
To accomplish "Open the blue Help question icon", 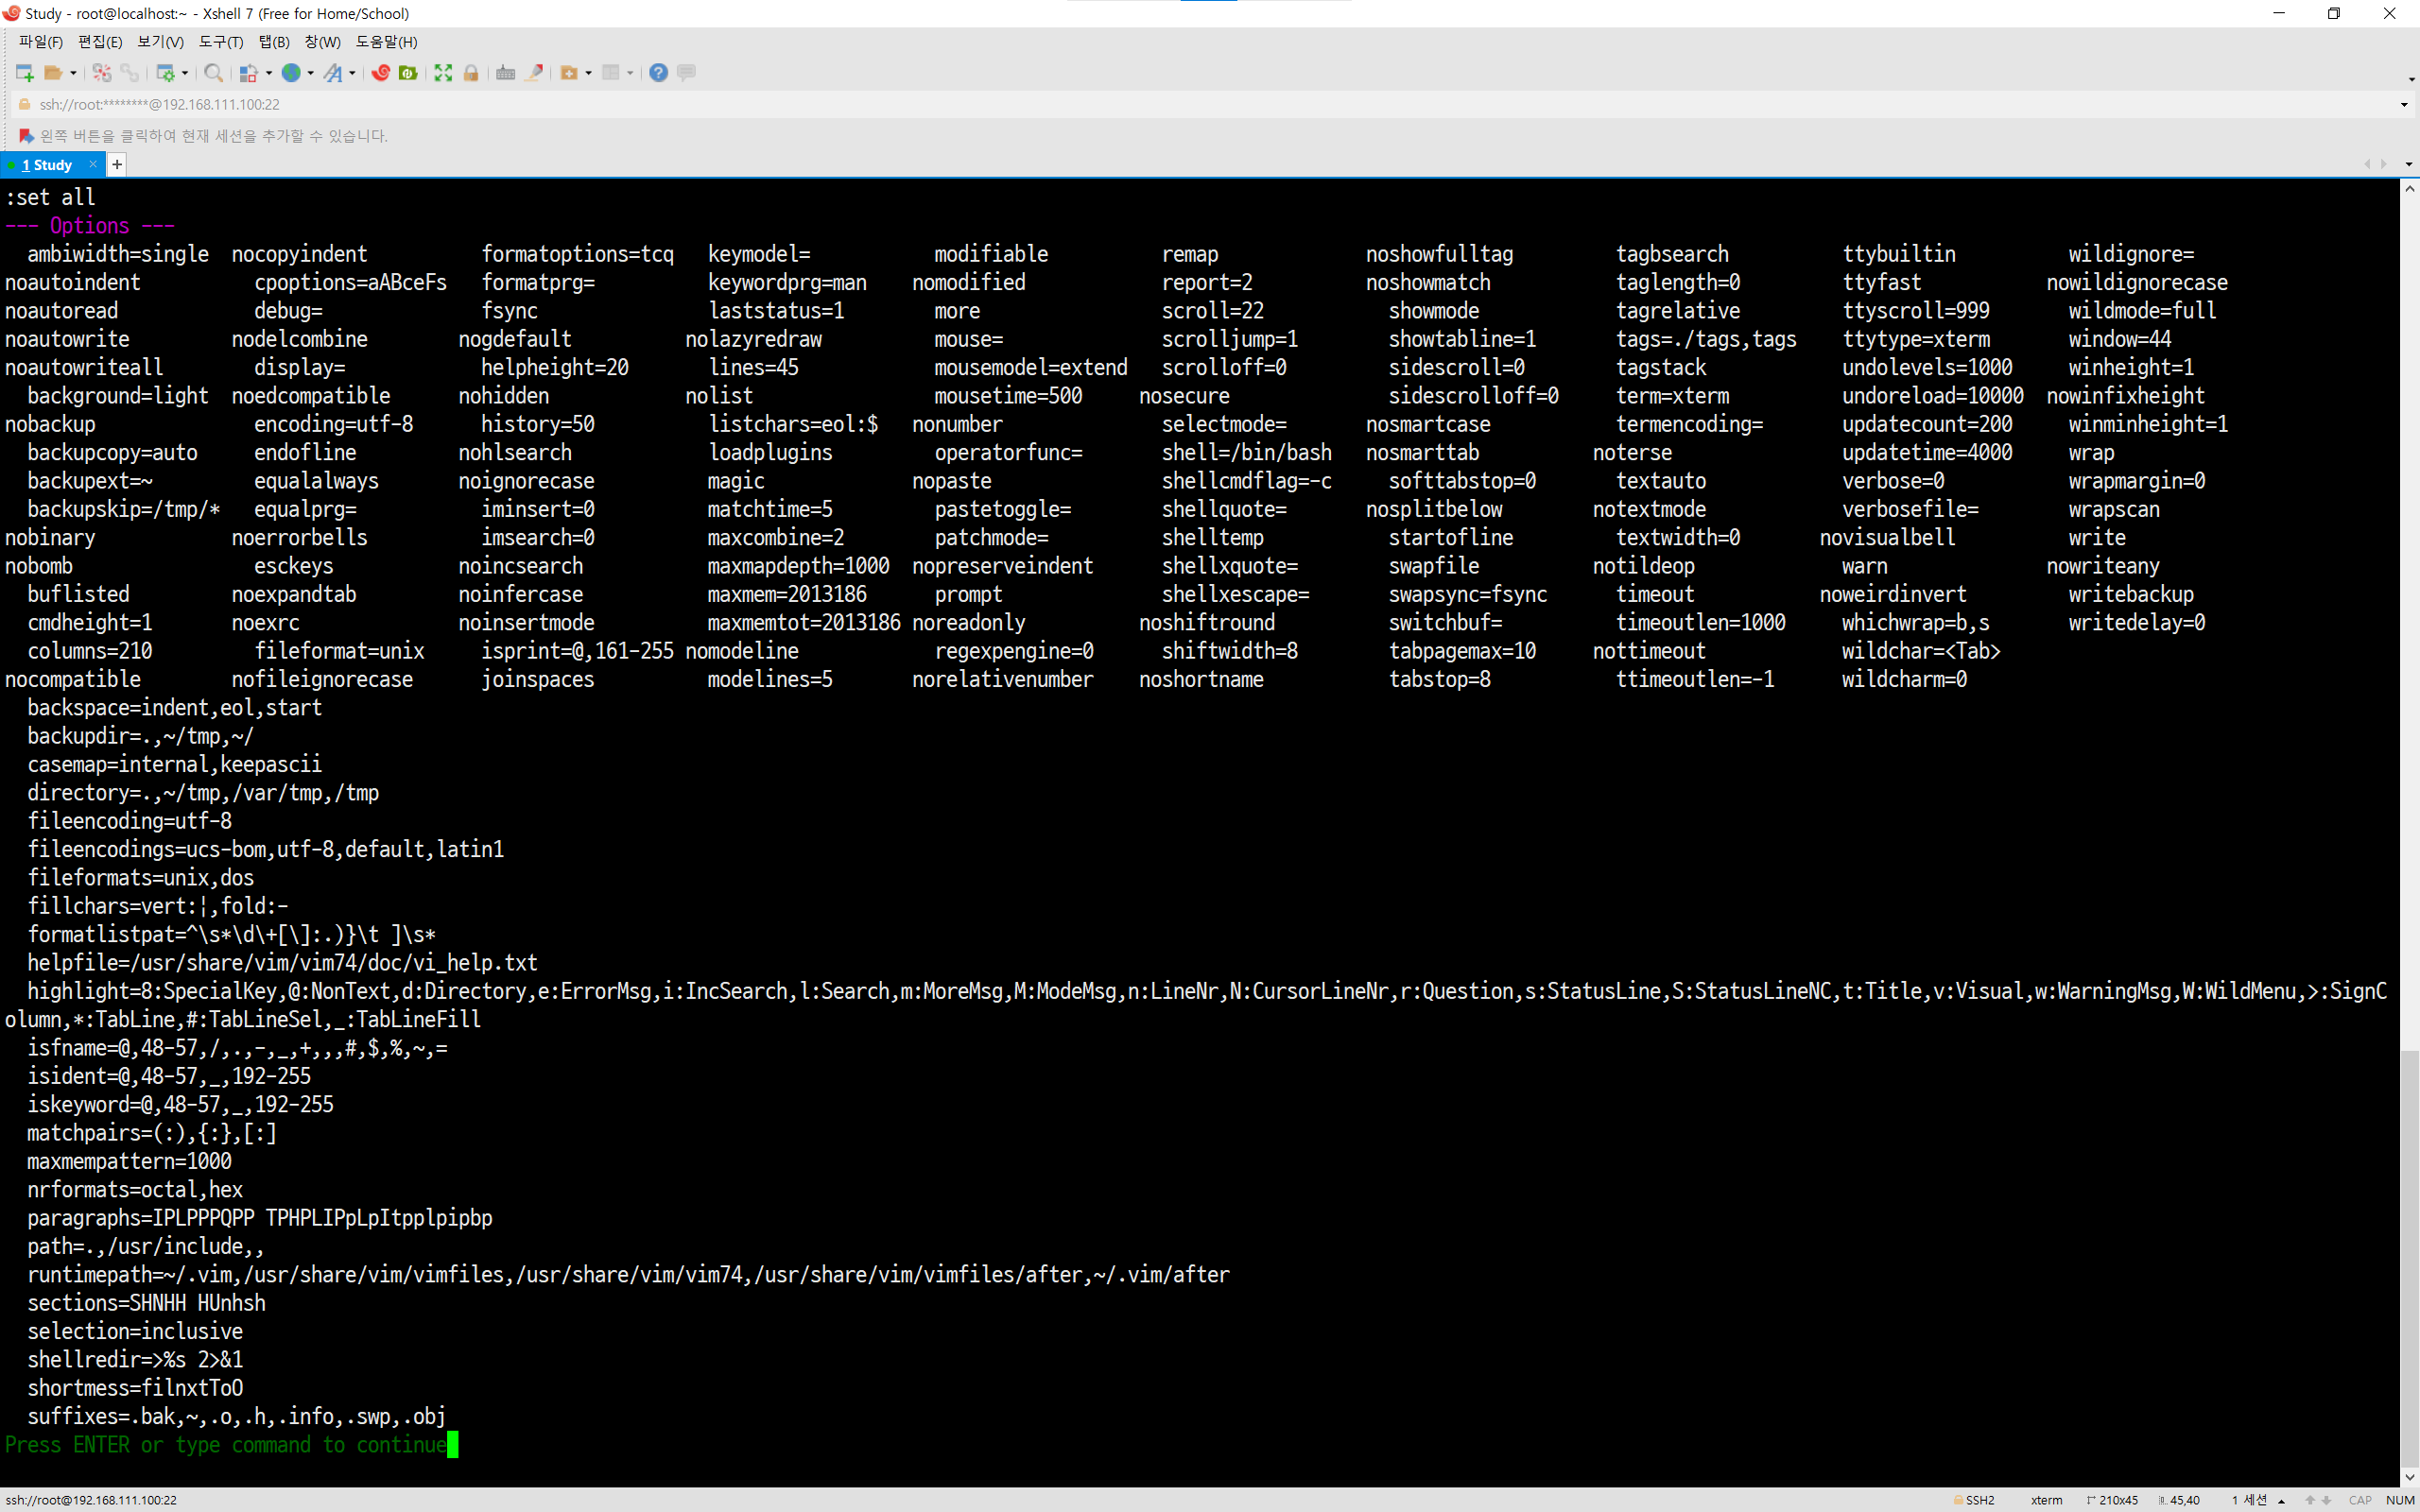I will [658, 73].
